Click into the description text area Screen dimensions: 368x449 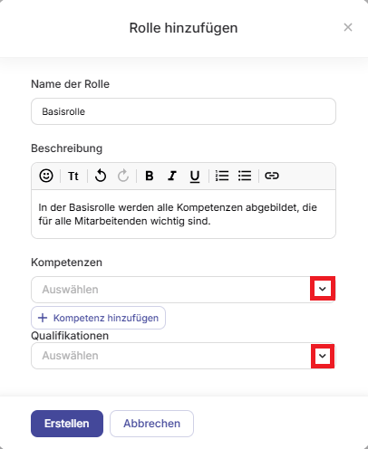(183, 214)
